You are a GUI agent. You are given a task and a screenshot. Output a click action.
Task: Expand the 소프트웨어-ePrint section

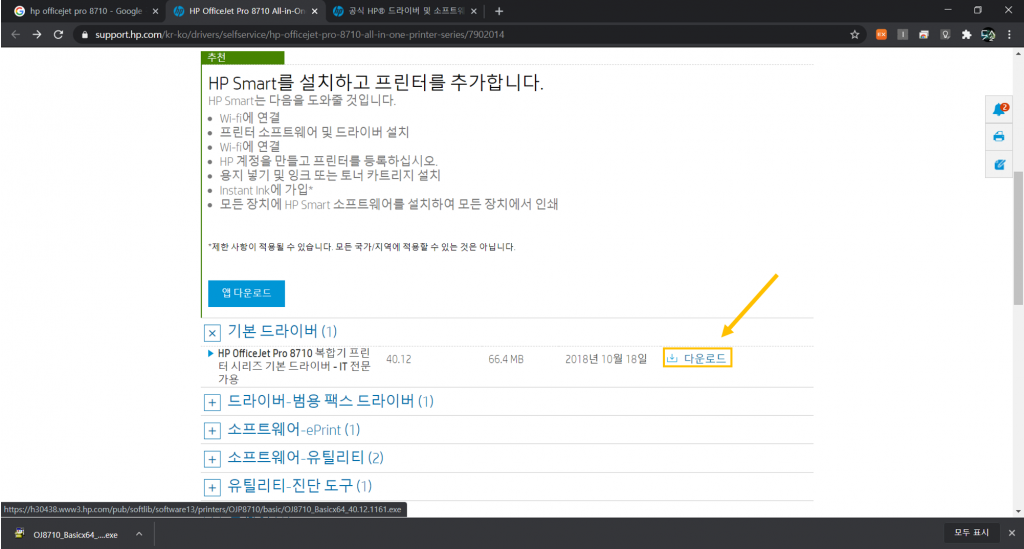[212, 431]
